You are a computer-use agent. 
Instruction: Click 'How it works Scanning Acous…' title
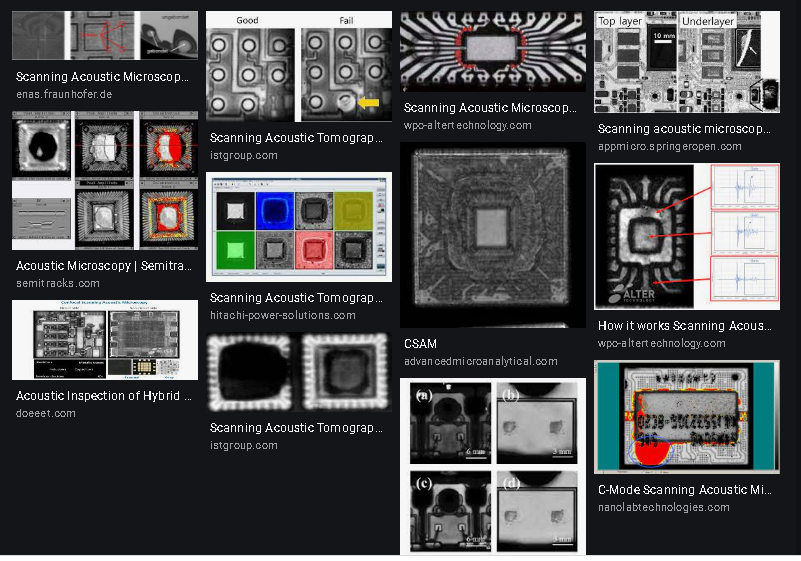(x=685, y=326)
